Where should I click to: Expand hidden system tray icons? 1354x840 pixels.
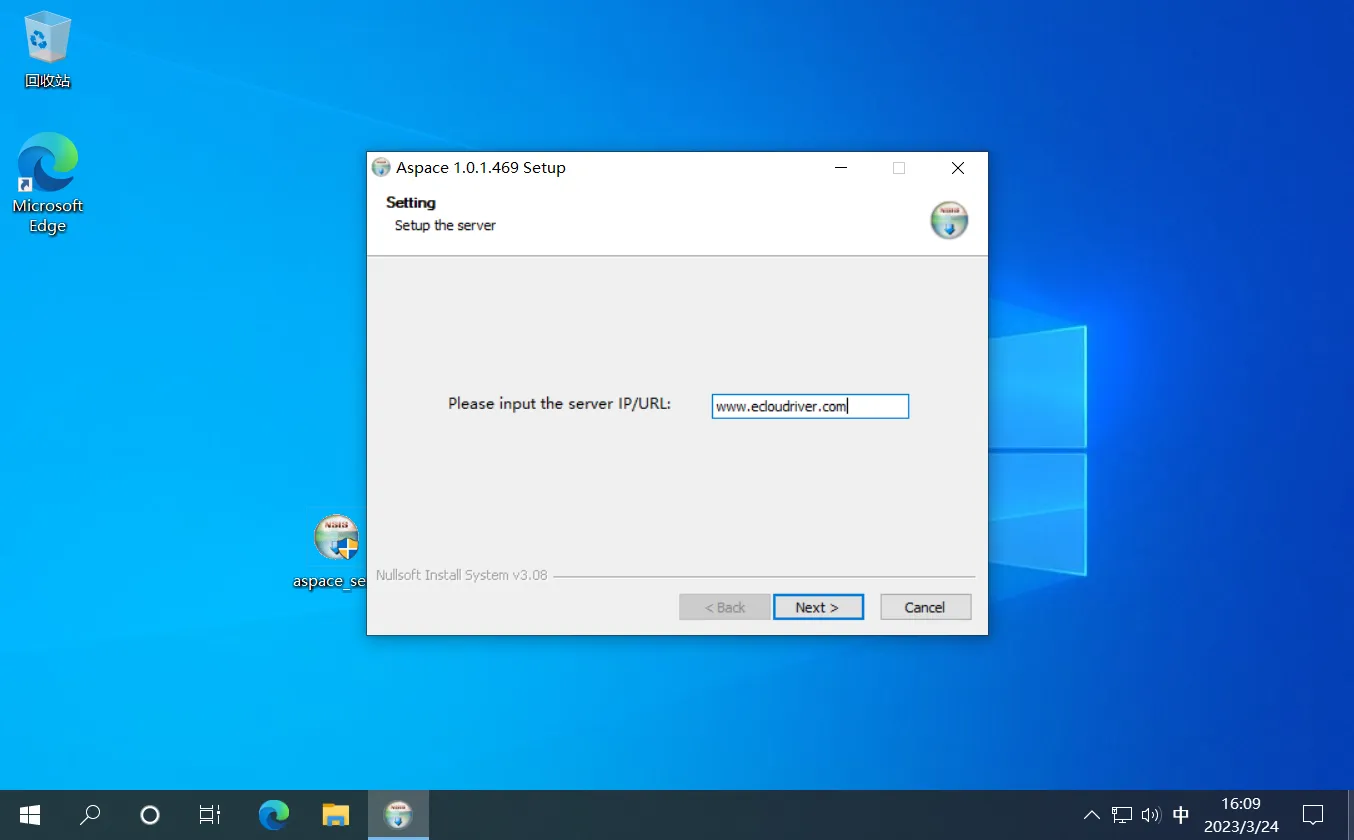1091,815
